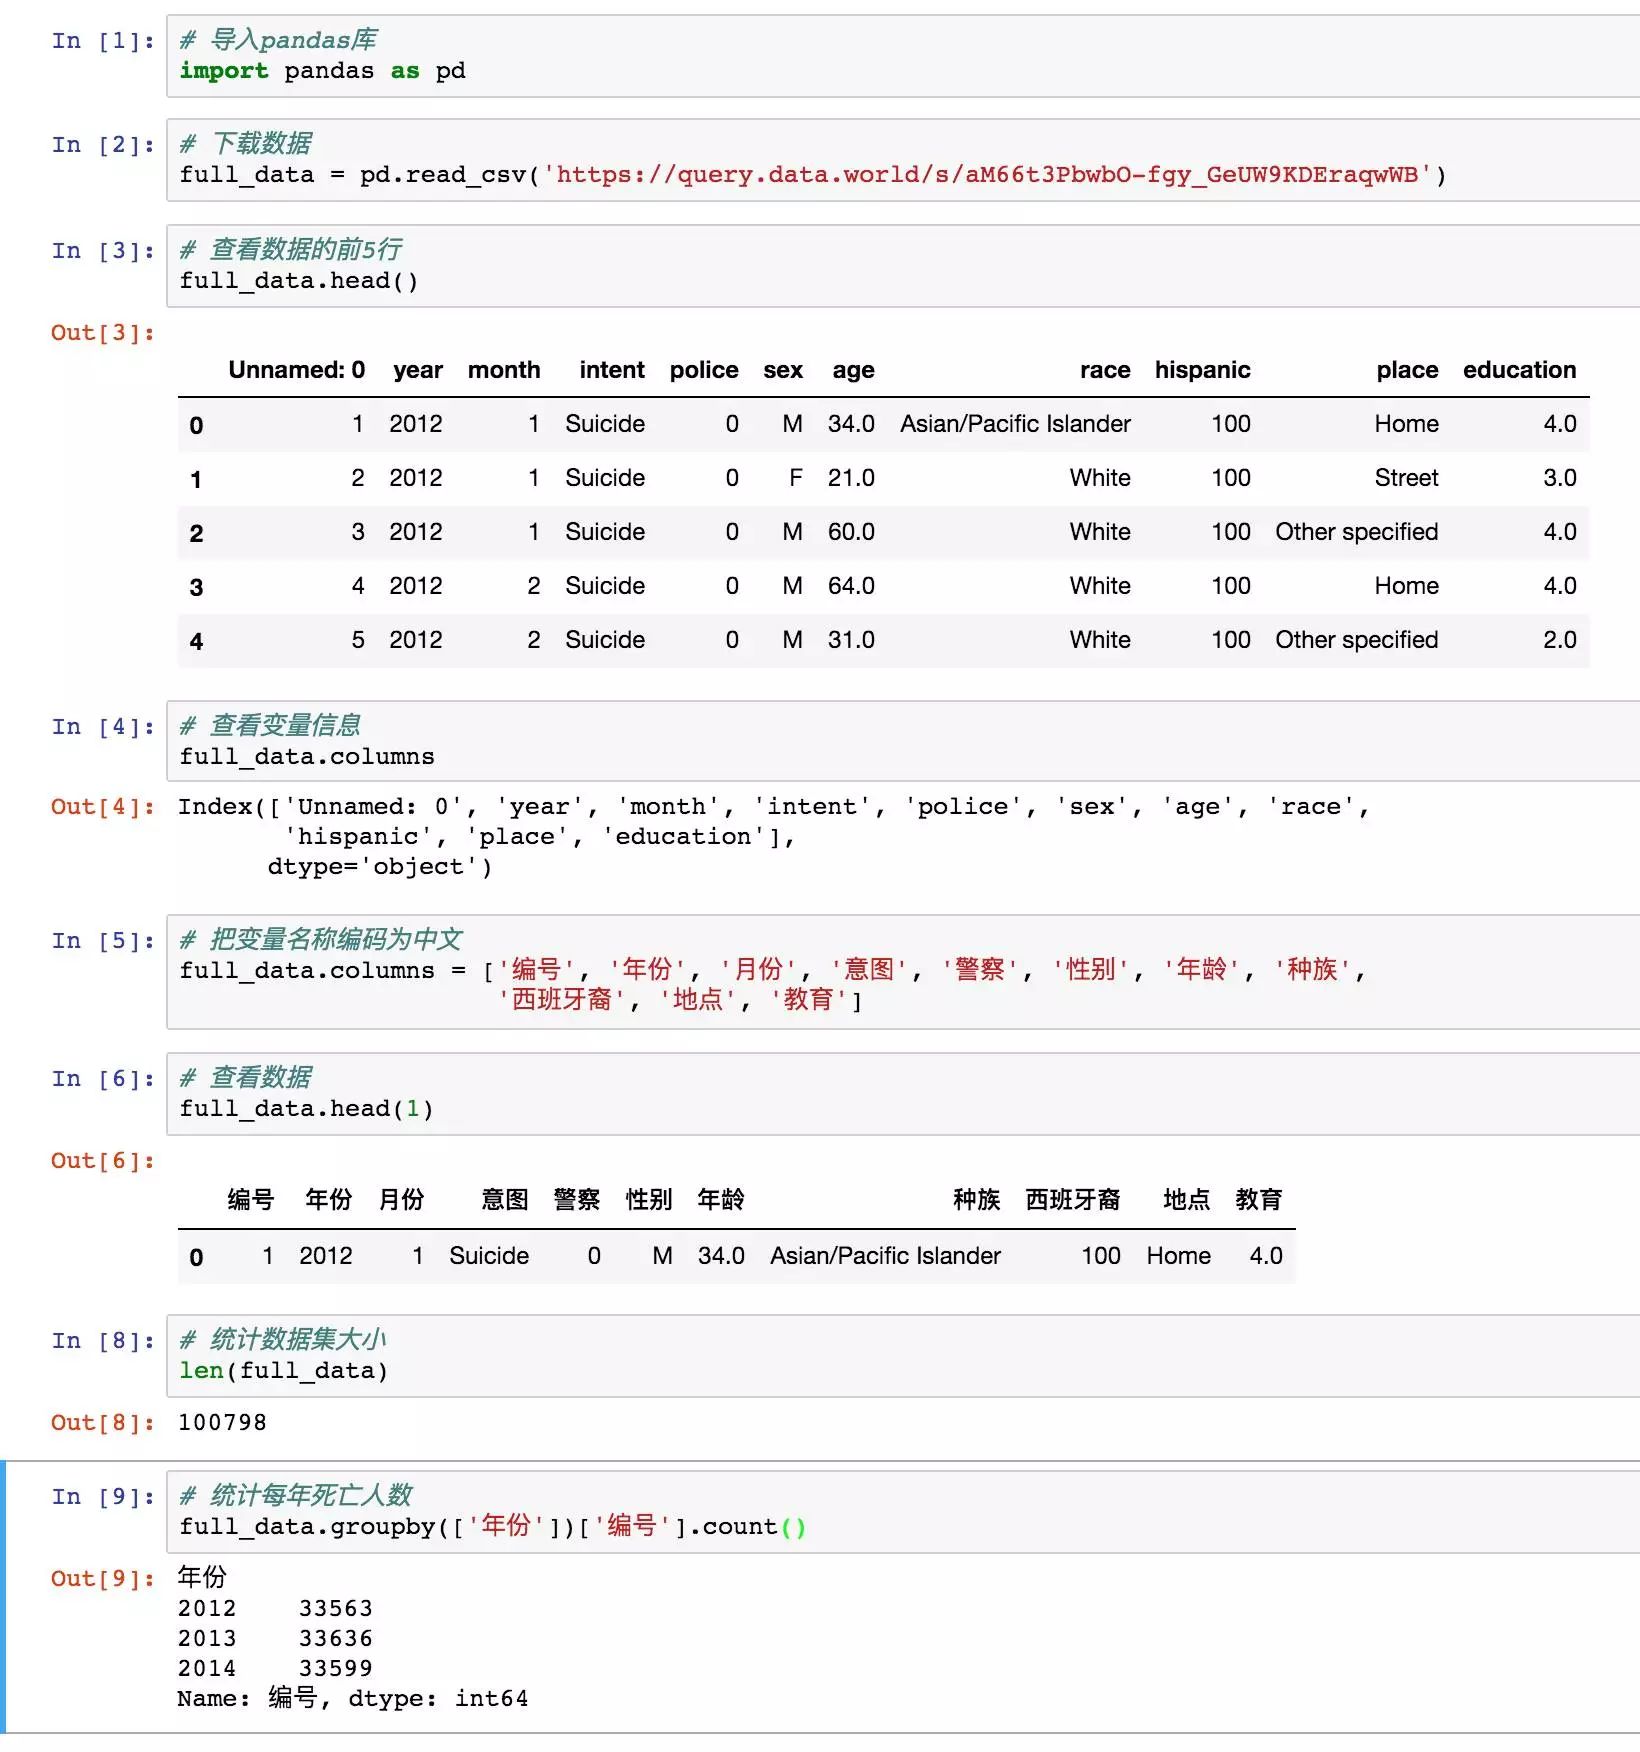
Task: Click the '# 统计数据集大小' comment
Action: click(x=283, y=1340)
